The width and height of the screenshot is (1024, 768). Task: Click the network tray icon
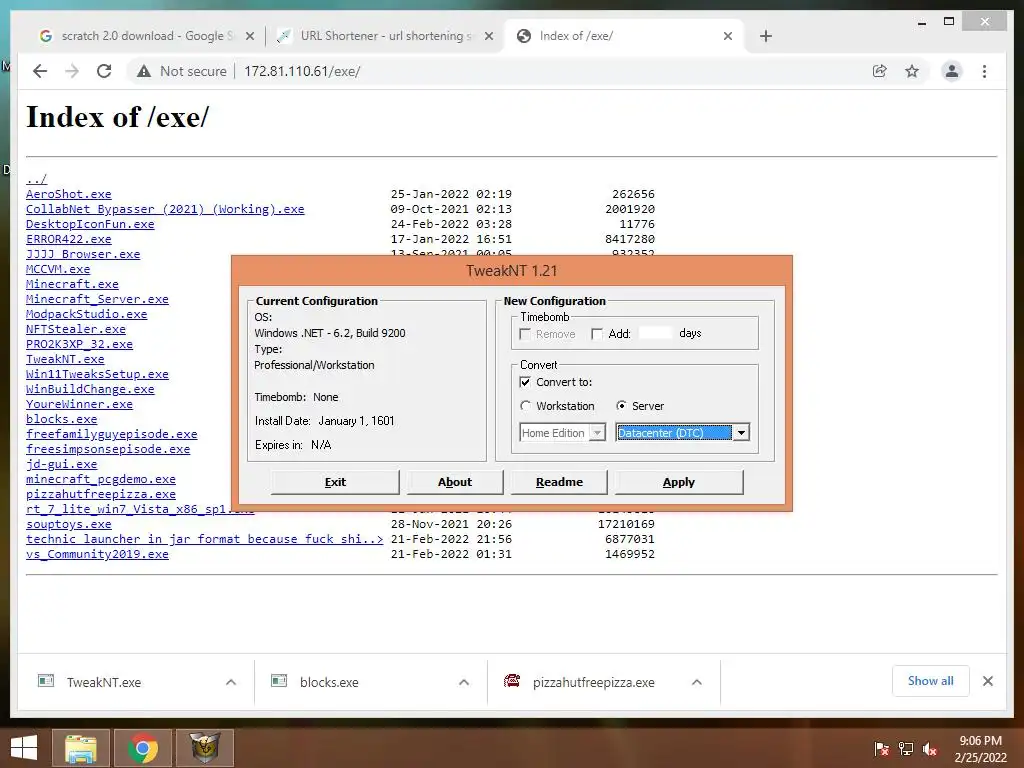click(x=906, y=748)
